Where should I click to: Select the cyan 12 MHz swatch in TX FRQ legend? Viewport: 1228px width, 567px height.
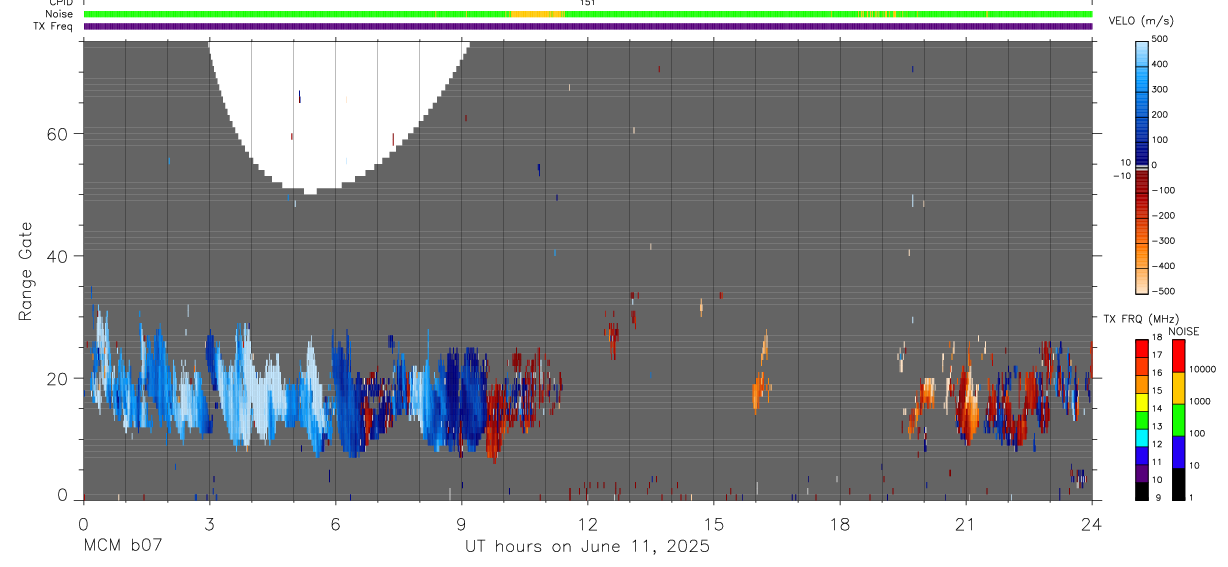coord(1142,437)
